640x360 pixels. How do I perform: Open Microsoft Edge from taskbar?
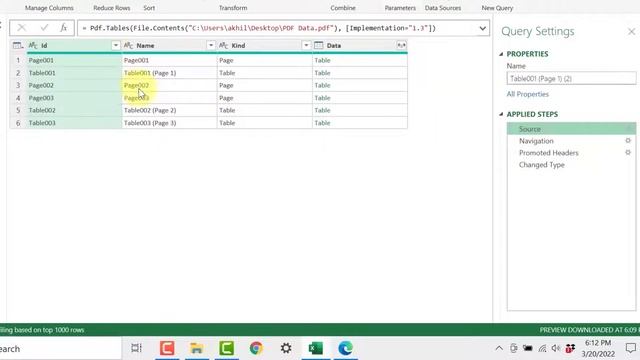345,348
